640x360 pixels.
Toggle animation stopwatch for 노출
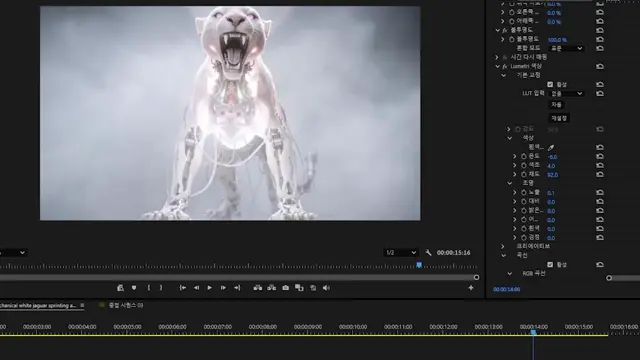(x=524, y=192)
